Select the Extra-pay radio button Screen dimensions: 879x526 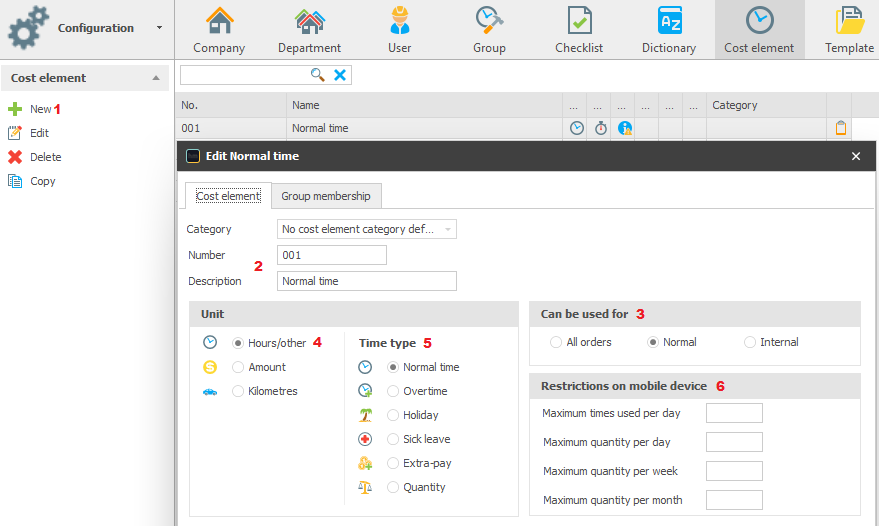[x=393, y=463]
